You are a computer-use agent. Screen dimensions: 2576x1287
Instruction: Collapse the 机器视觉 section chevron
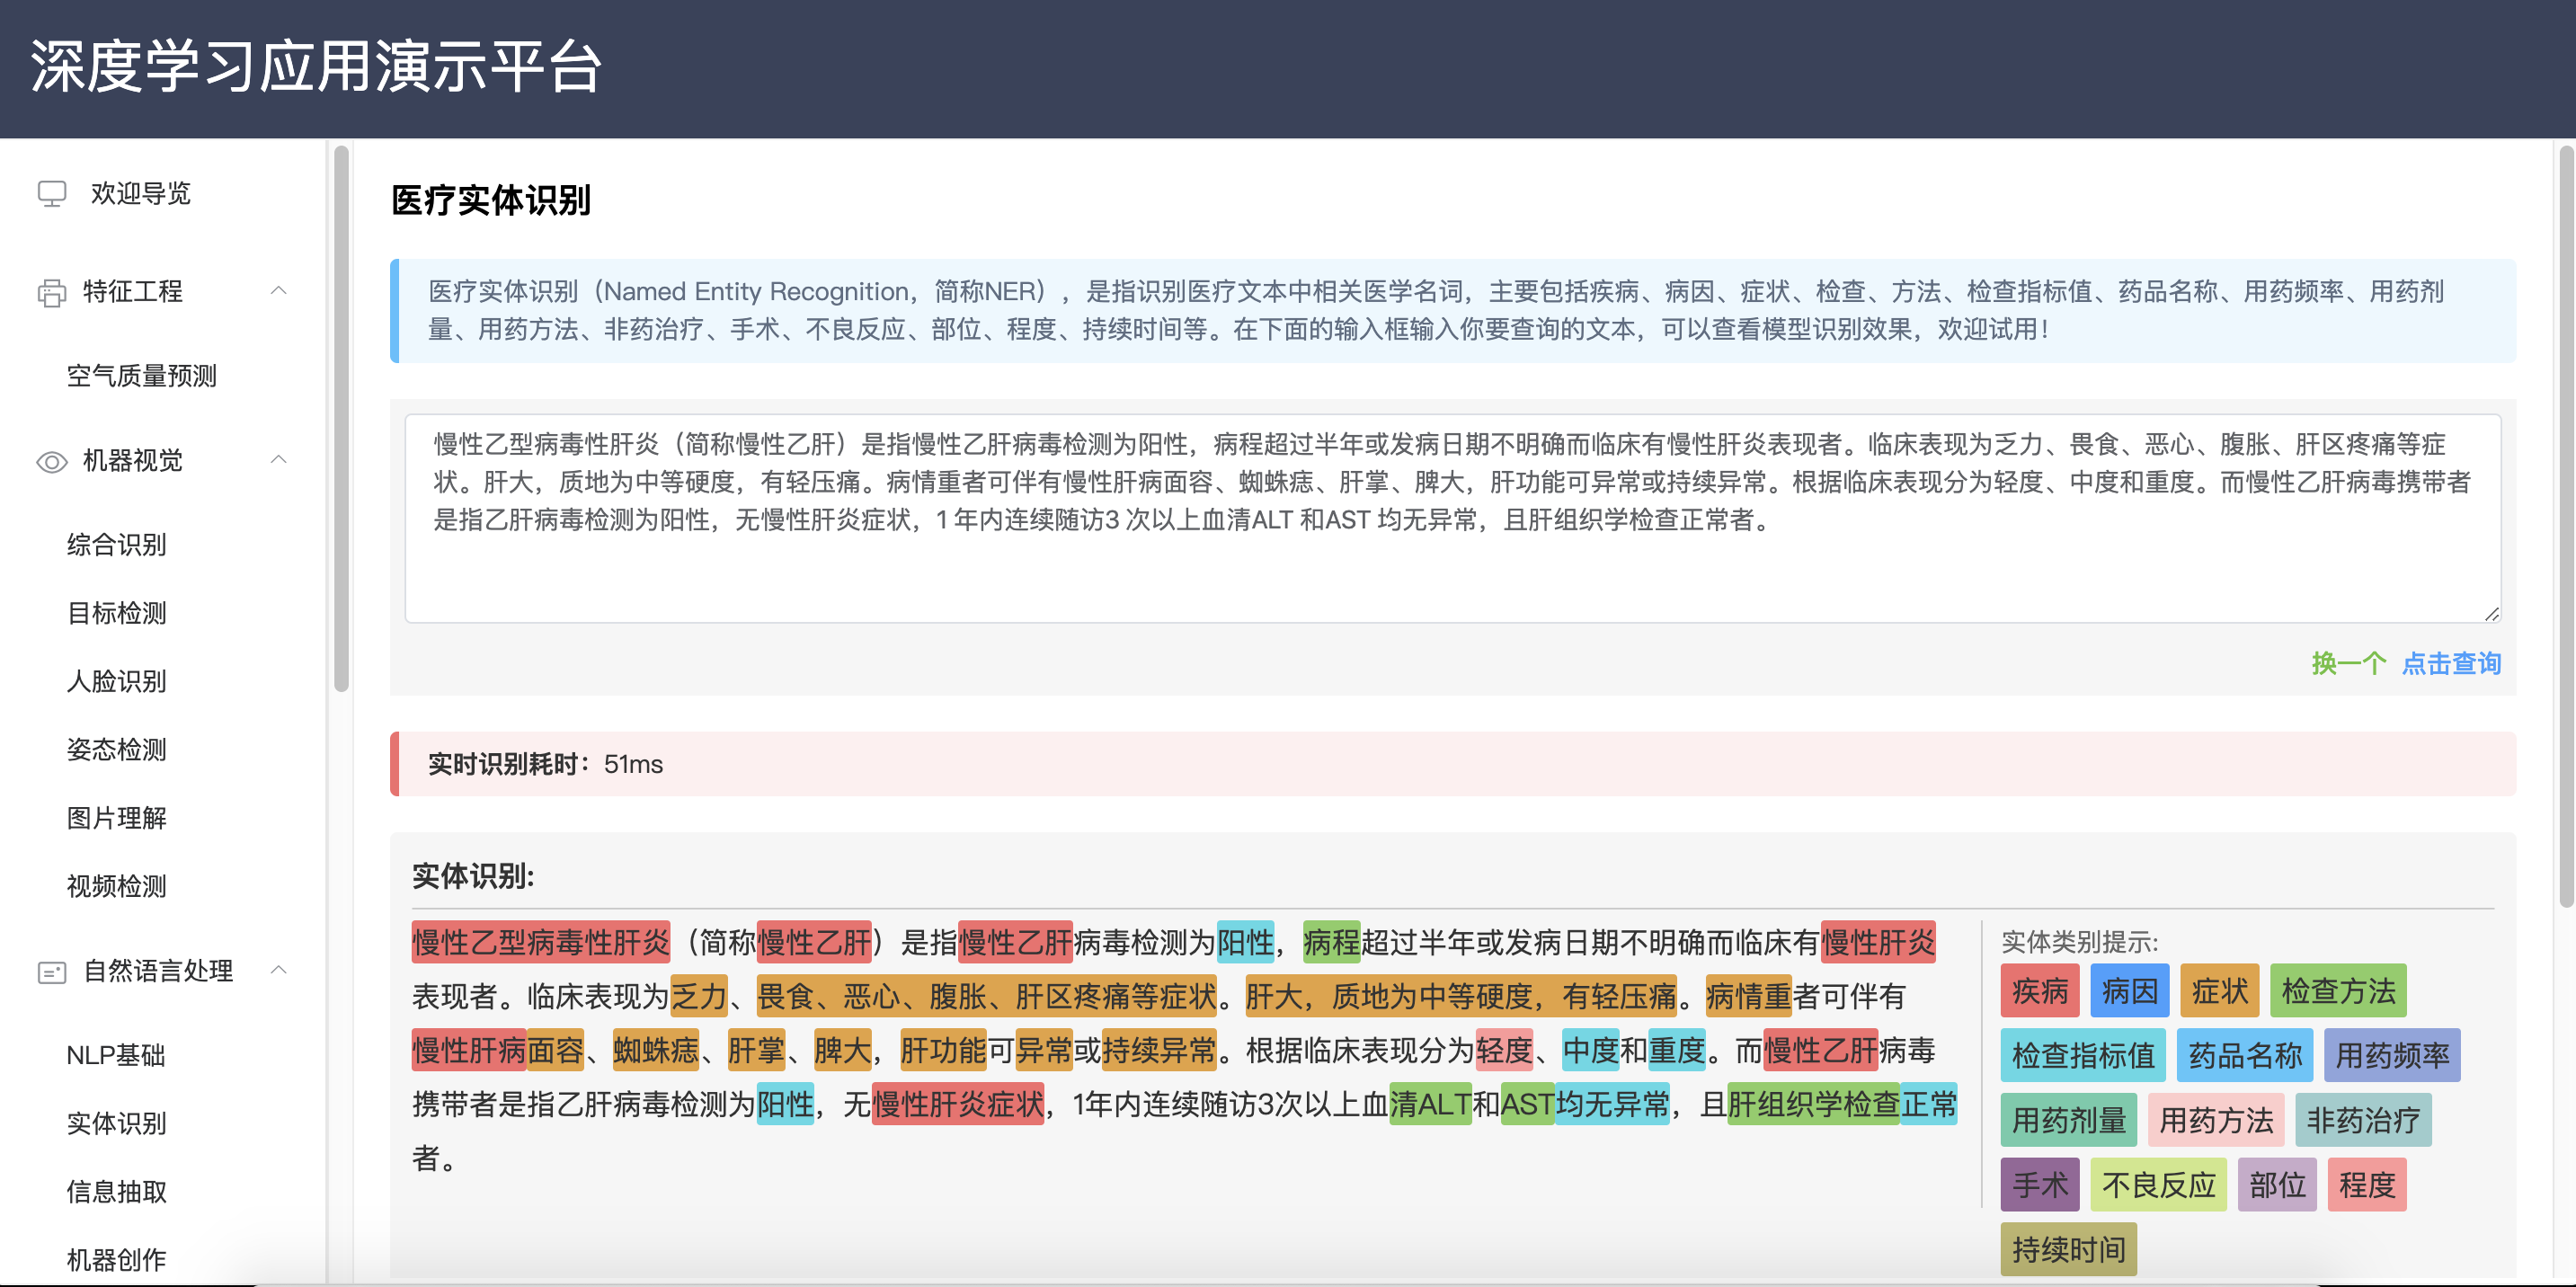click(279, 460)
